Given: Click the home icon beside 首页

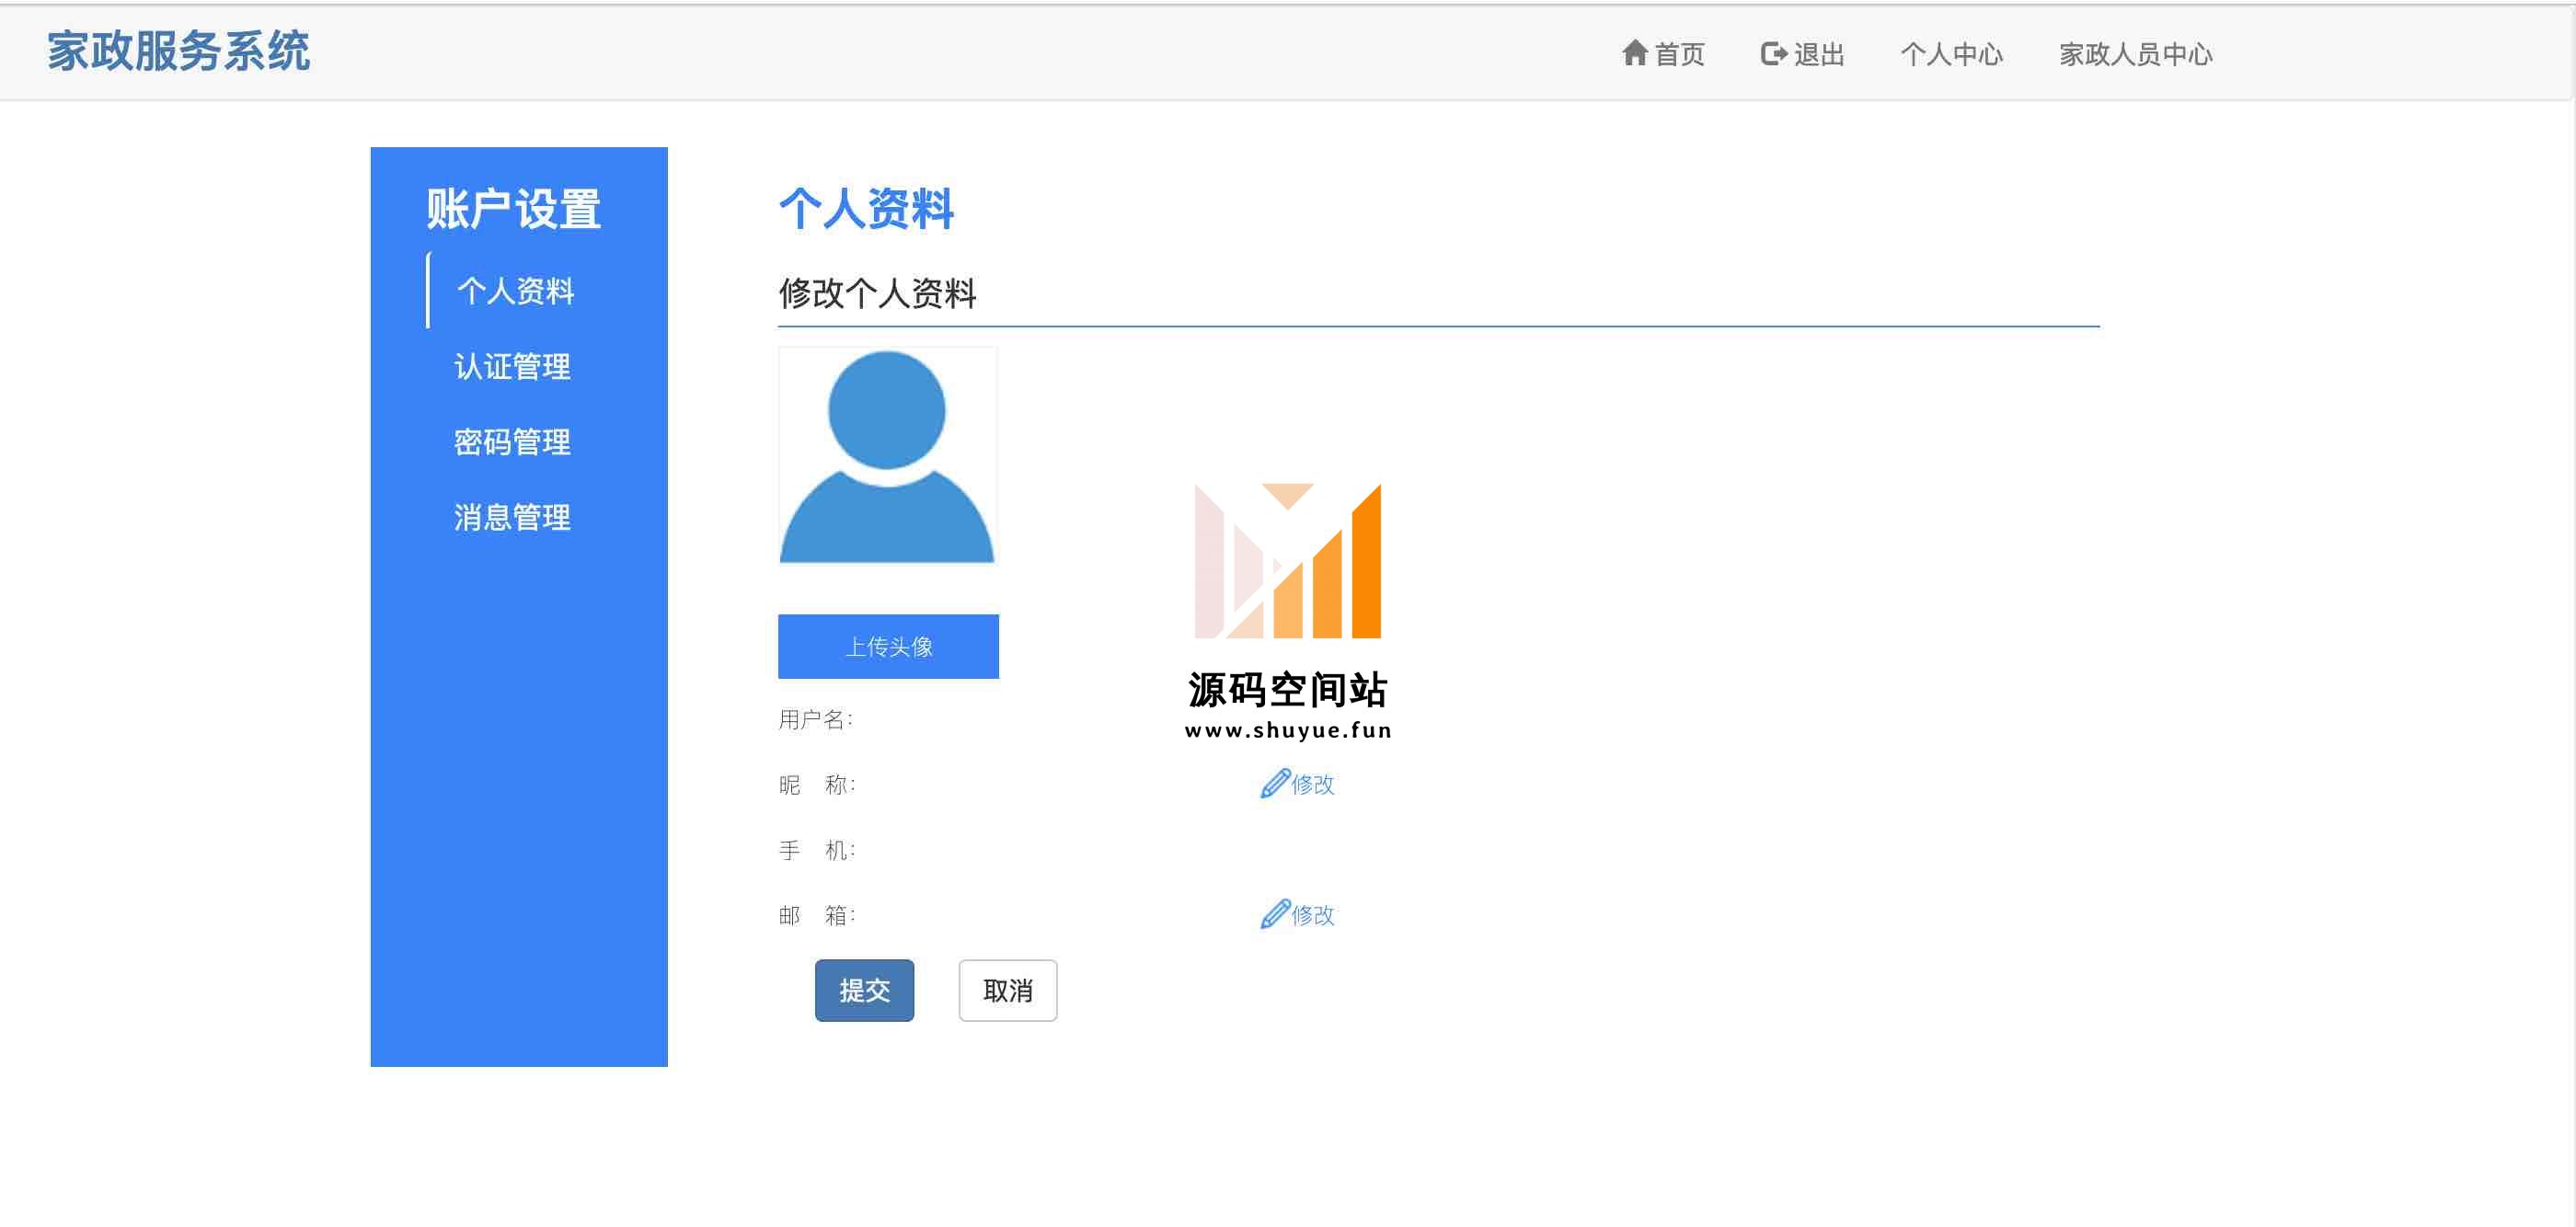Looking at the screenshot, I should [x=1634, y=53].
